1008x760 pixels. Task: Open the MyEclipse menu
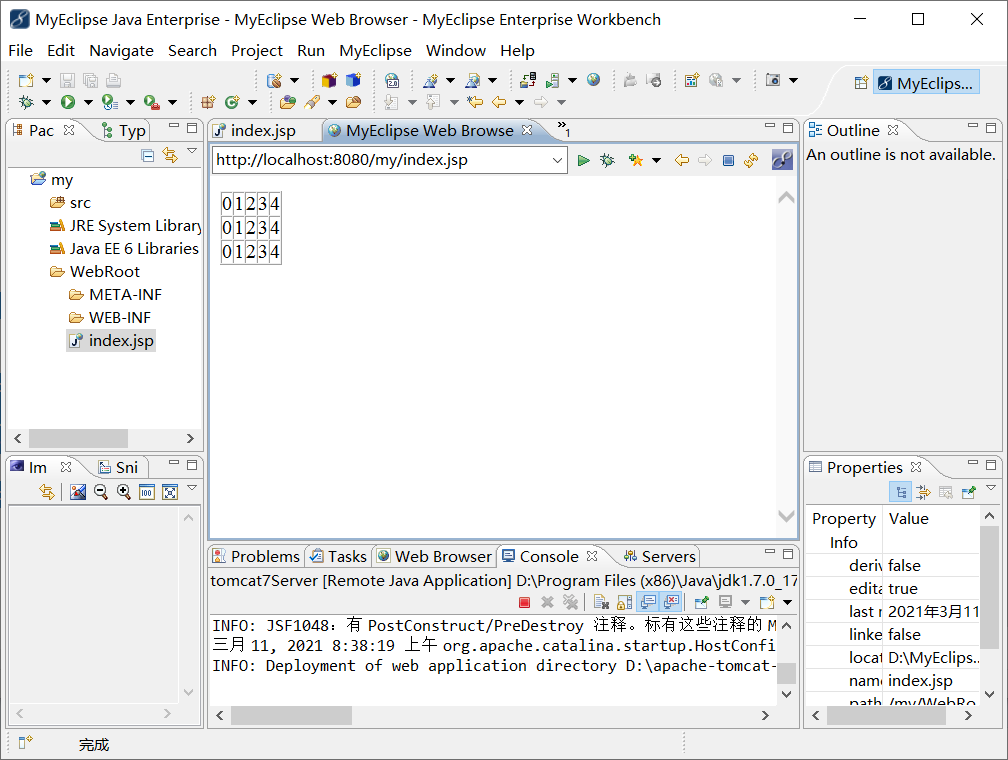point(375,50)
